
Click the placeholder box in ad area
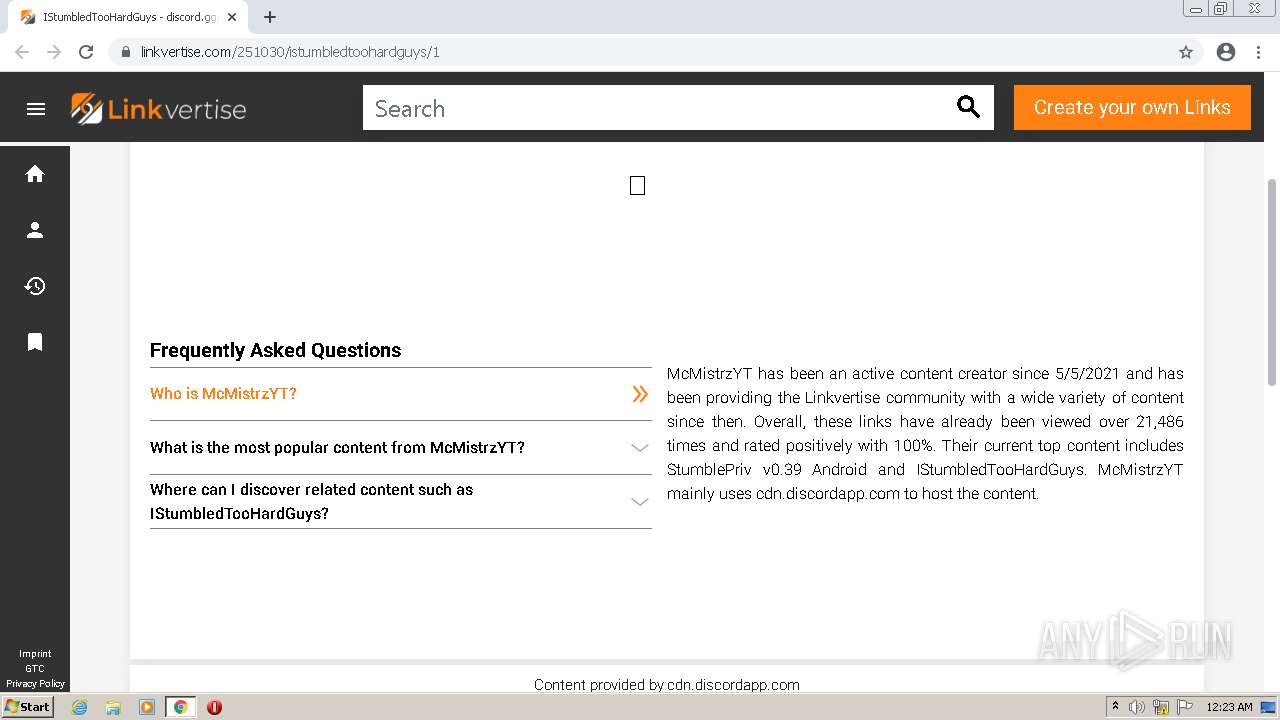pyautogui.click(x=637, y=185)
